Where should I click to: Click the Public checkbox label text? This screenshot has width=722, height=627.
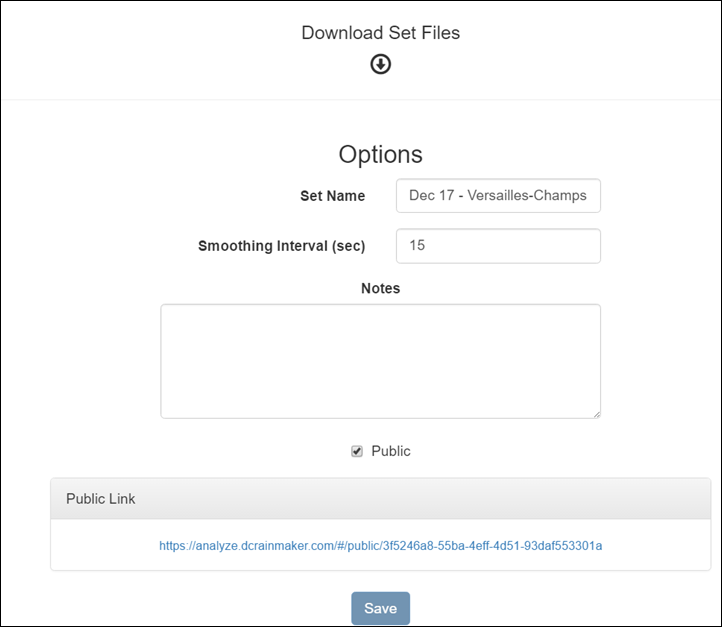[x=390, y=451]
